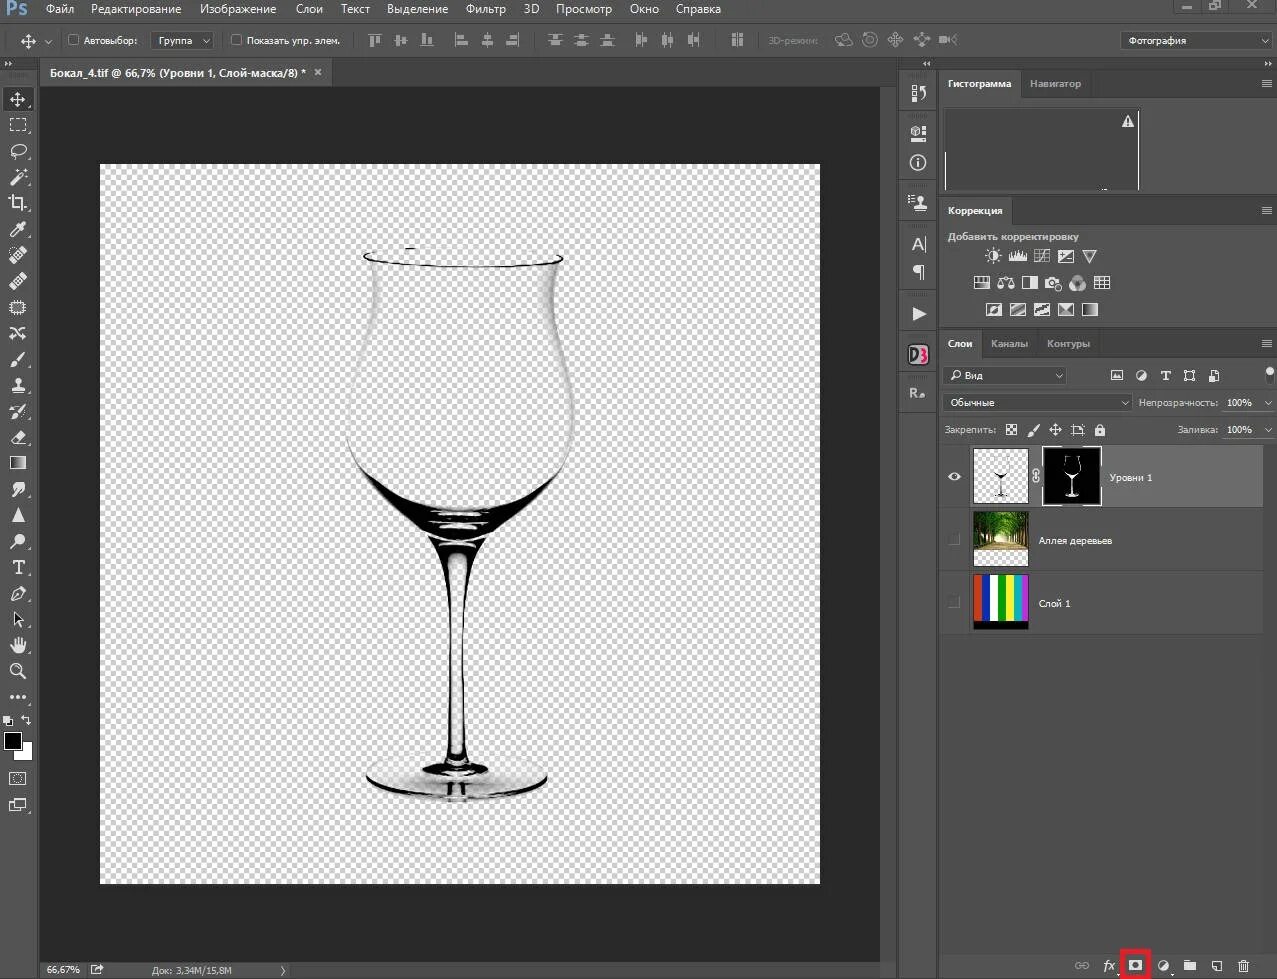This screenshot has height=979, width=1277.
Task: Select the Clone Stamp tool
Action: pos(18,385)
